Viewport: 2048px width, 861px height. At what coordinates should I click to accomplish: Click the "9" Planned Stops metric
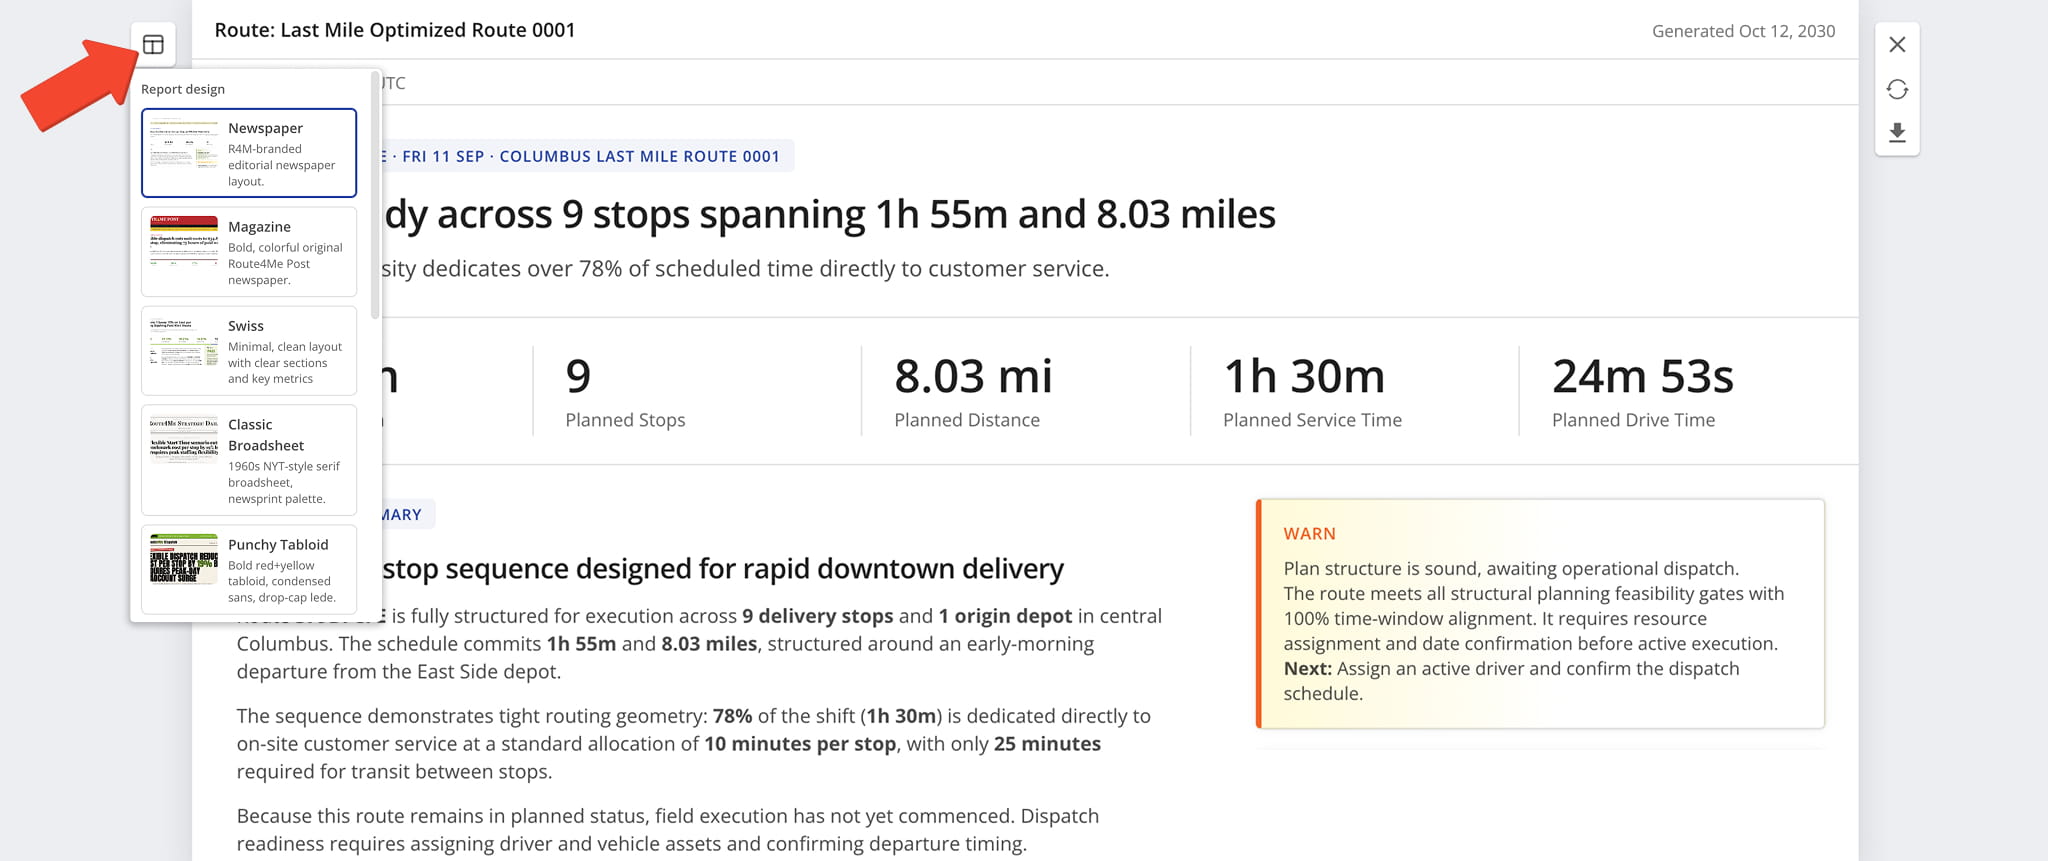point(578,376)
